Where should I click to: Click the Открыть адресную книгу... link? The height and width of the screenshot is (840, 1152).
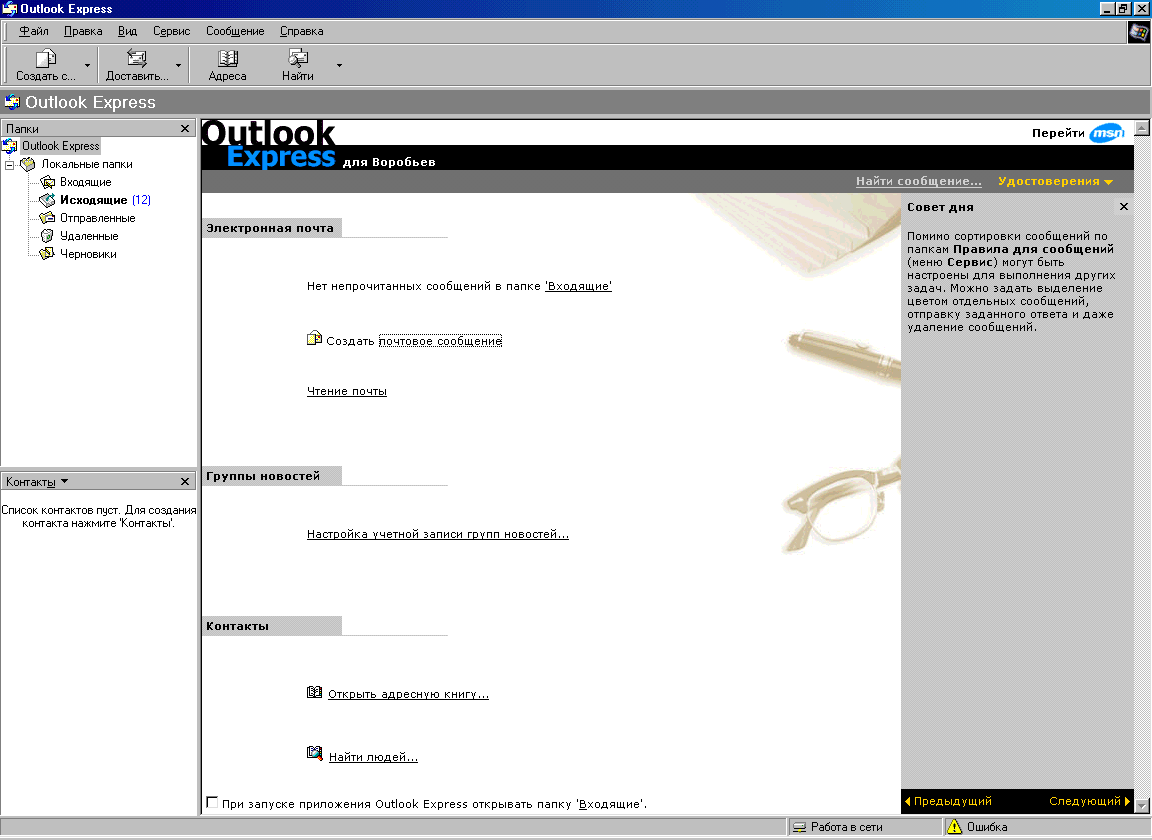[x=408, y=694]
